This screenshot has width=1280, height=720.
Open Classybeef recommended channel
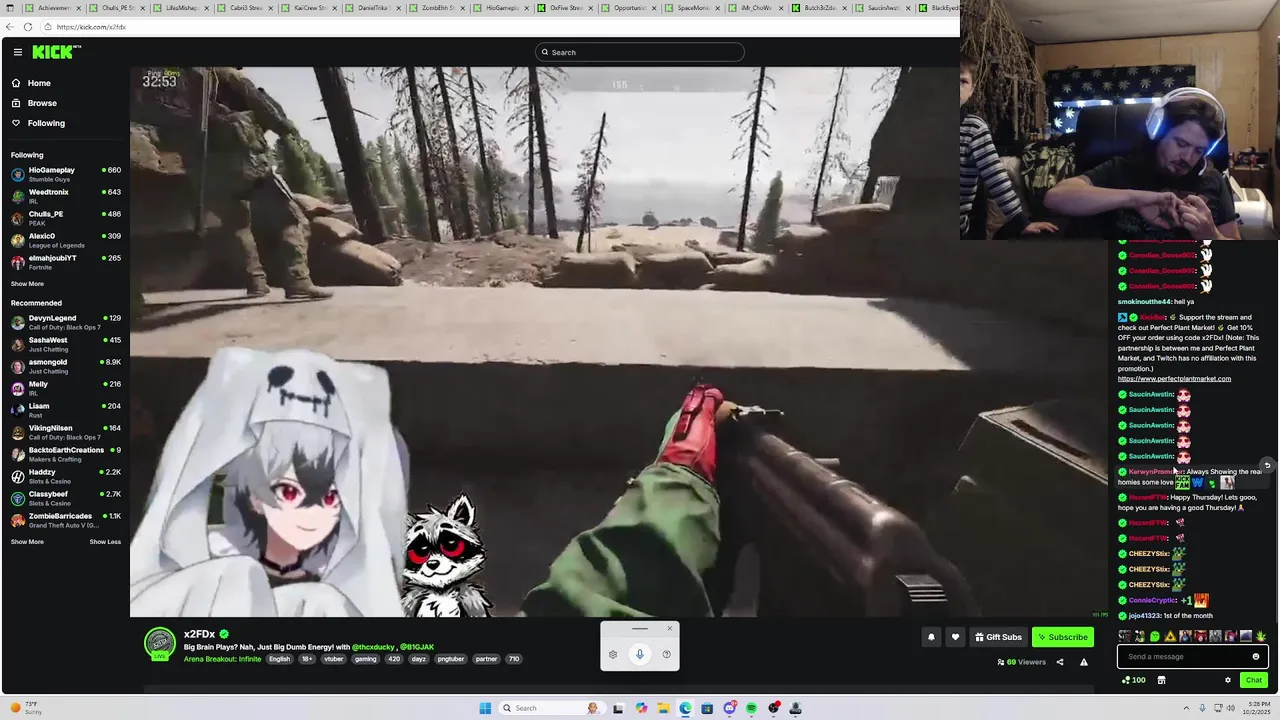pyautogui.click(x=65, y=498)
